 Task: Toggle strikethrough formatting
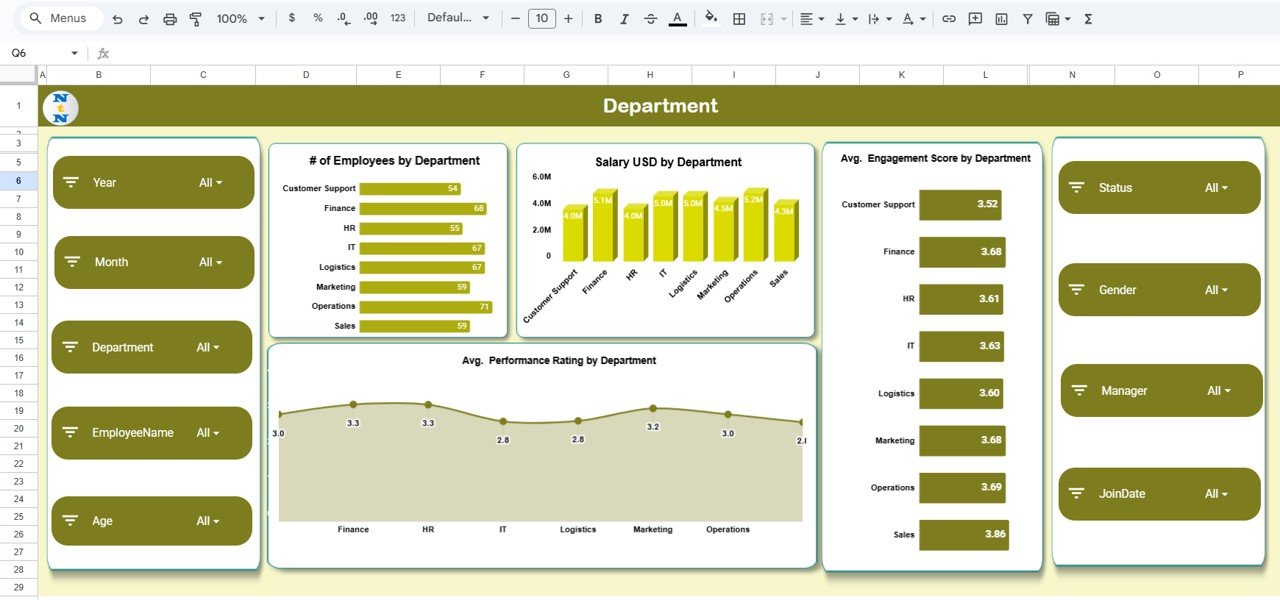pos(649,18)
